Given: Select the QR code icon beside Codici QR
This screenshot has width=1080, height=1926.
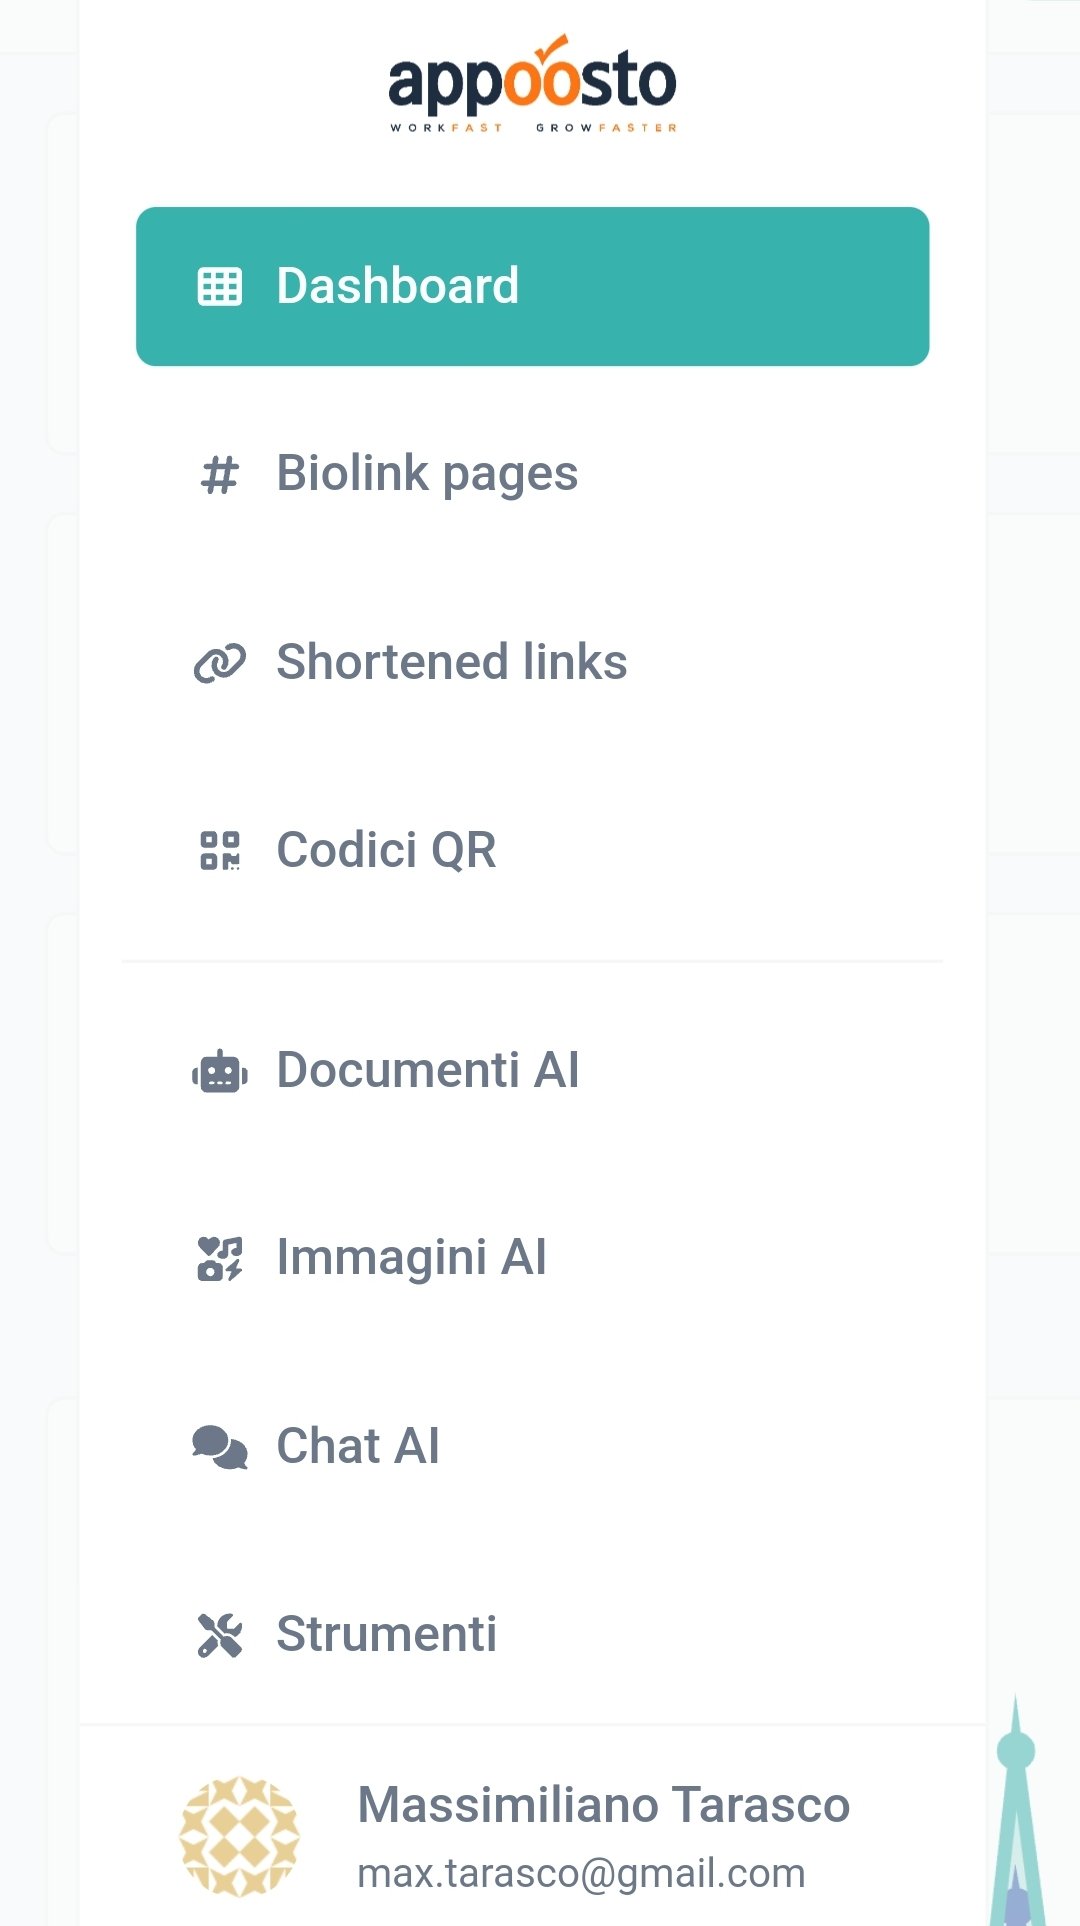Looking at the screenshot, I should 218,851.
